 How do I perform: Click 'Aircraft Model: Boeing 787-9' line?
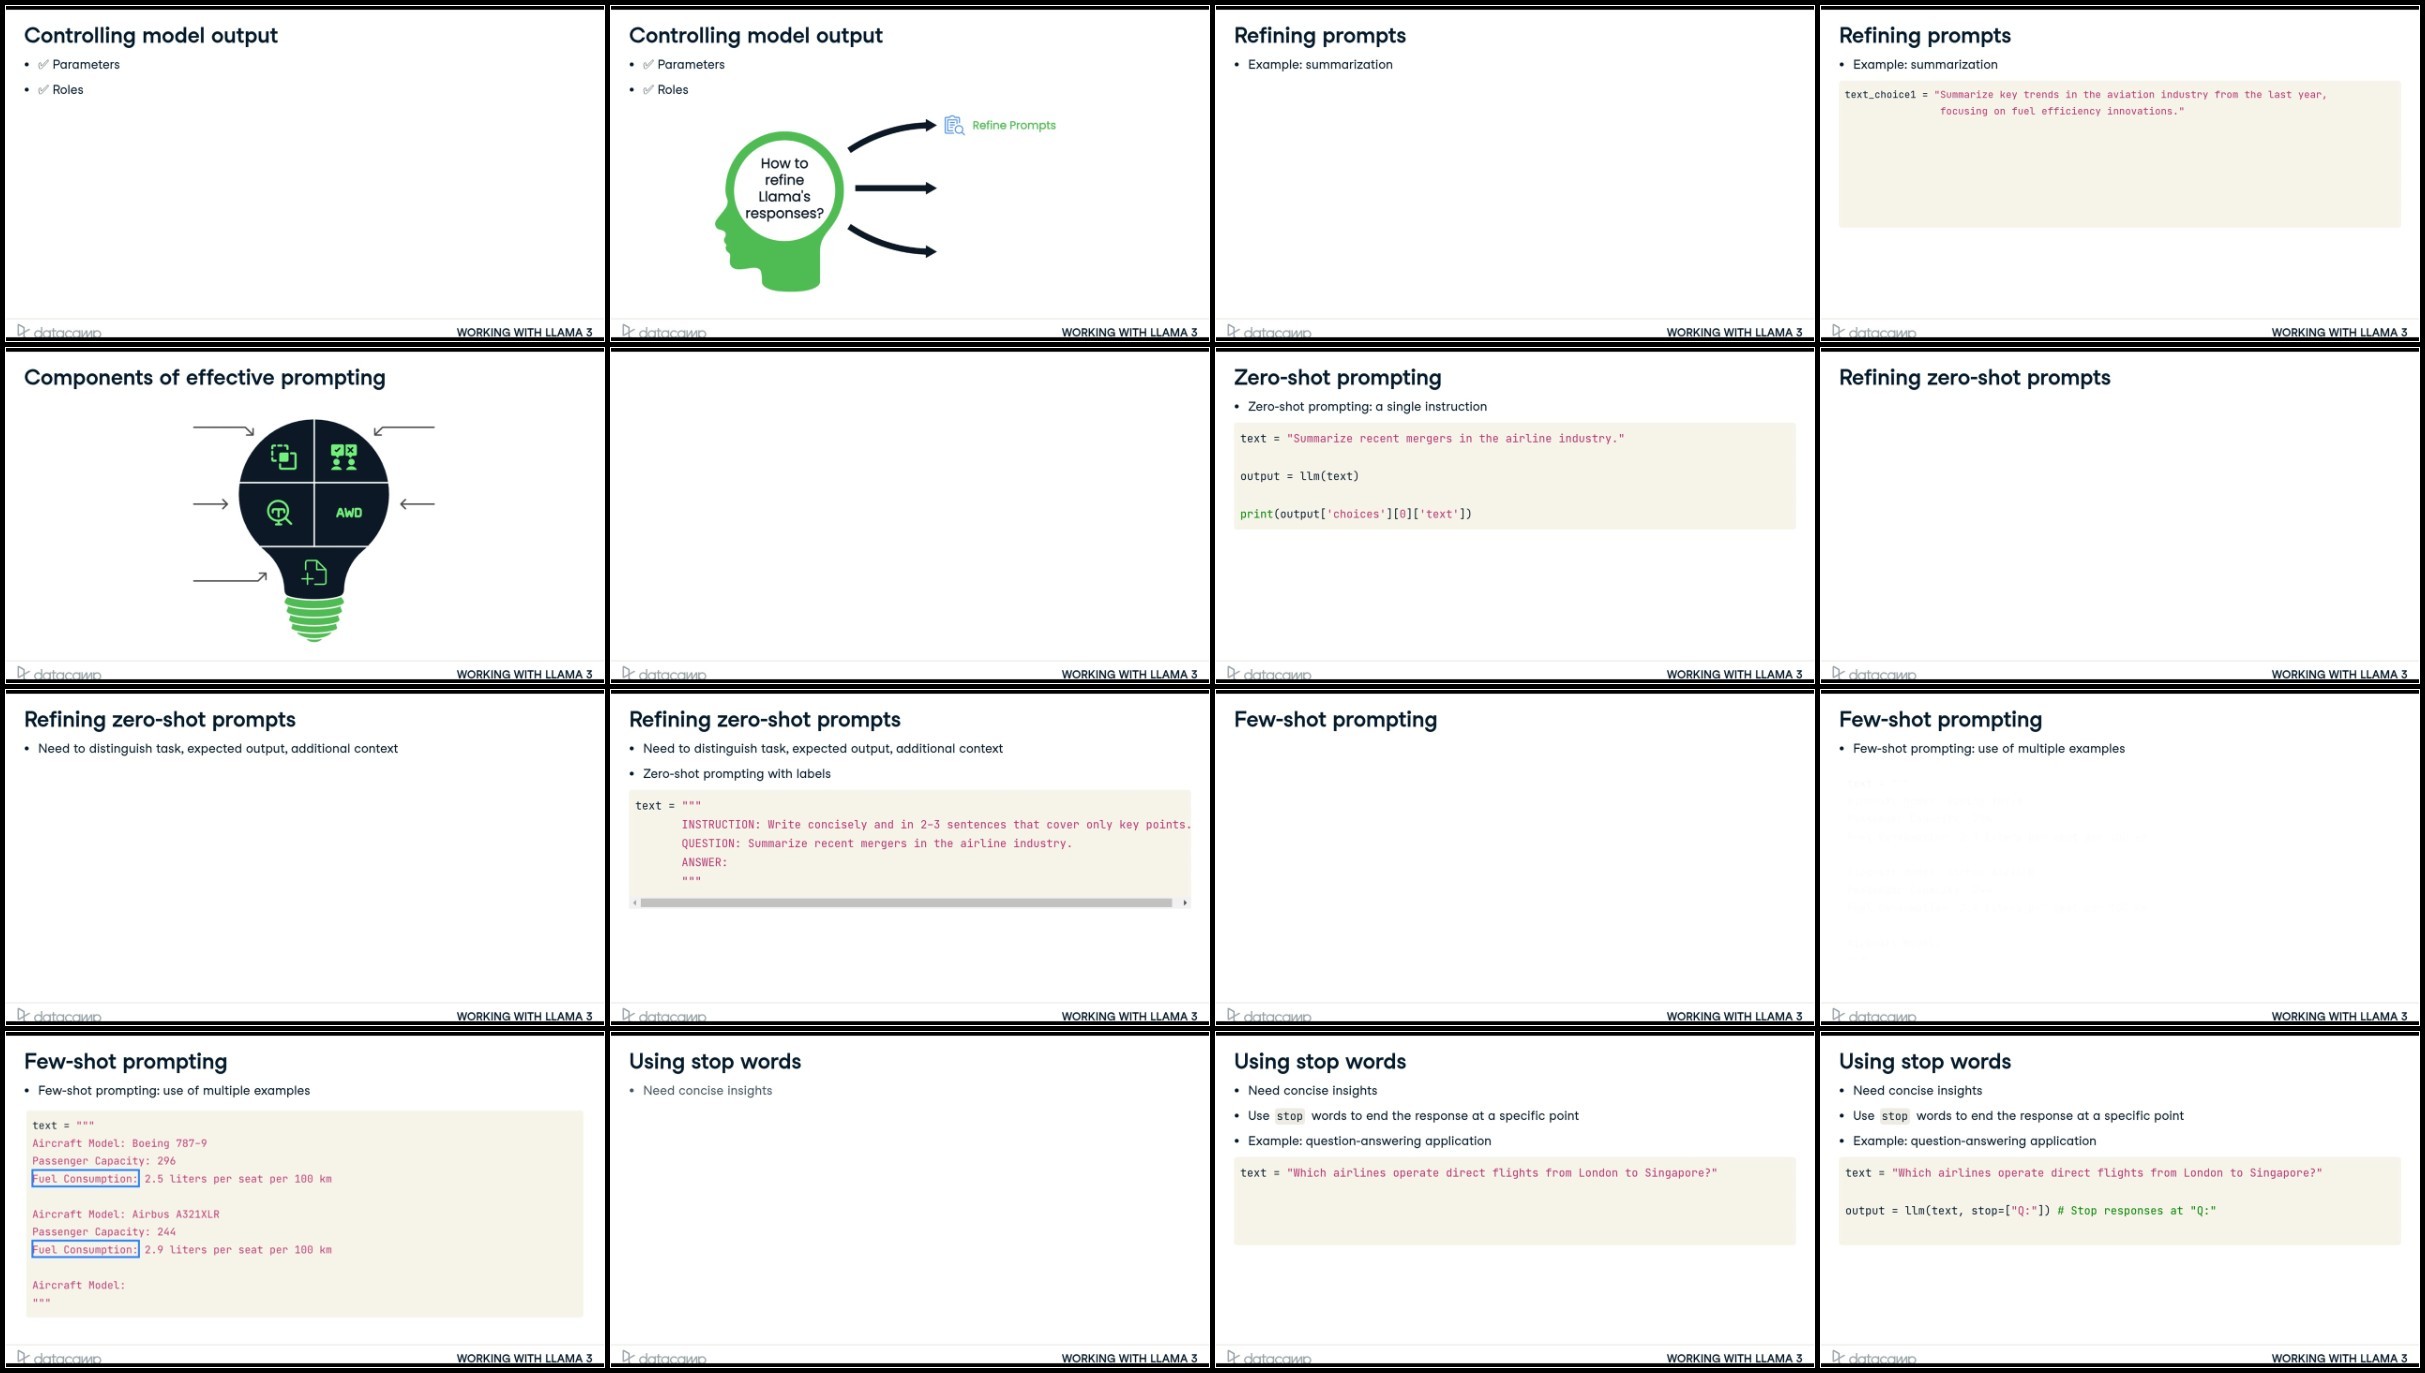pos(120,1143)
